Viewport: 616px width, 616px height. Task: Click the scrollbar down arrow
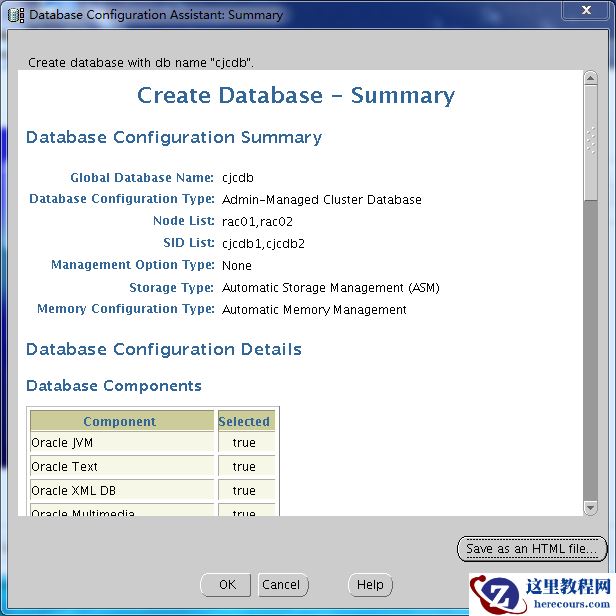590,507
